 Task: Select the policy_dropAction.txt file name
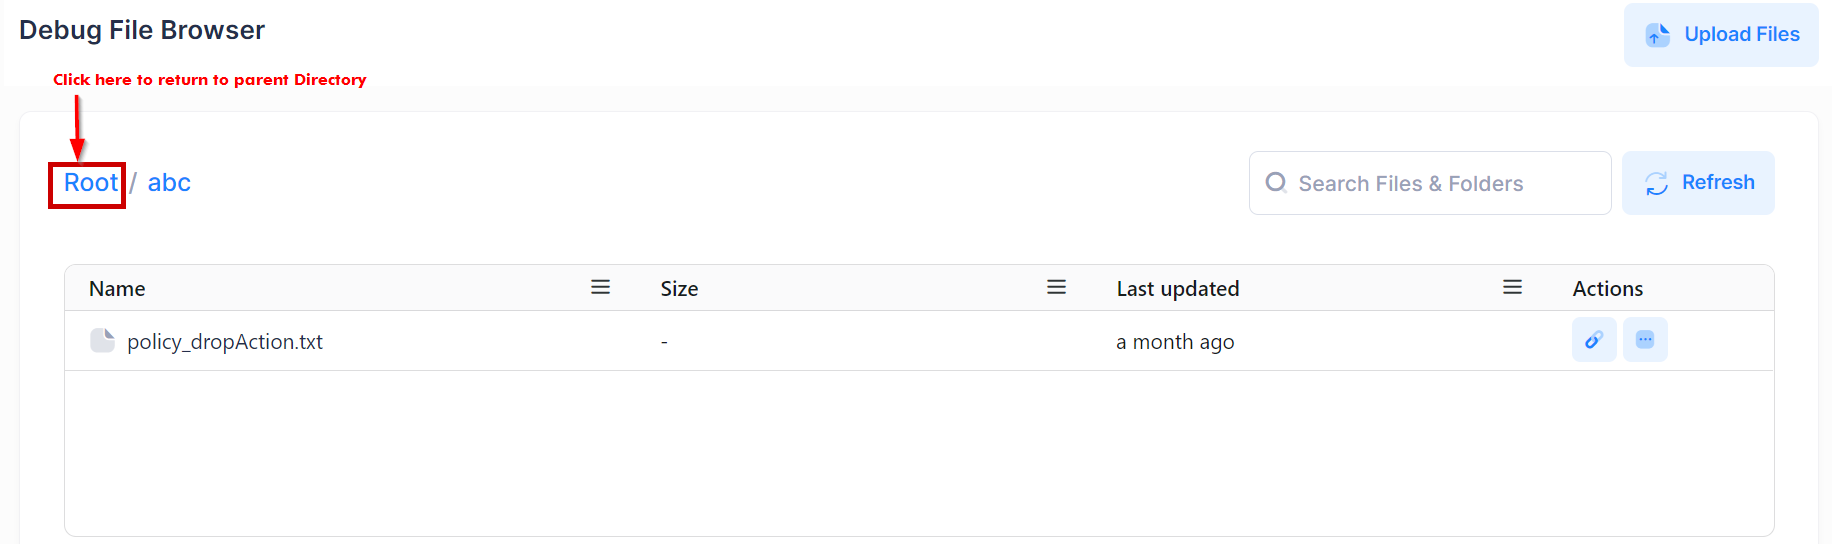(x=225, y=342)
